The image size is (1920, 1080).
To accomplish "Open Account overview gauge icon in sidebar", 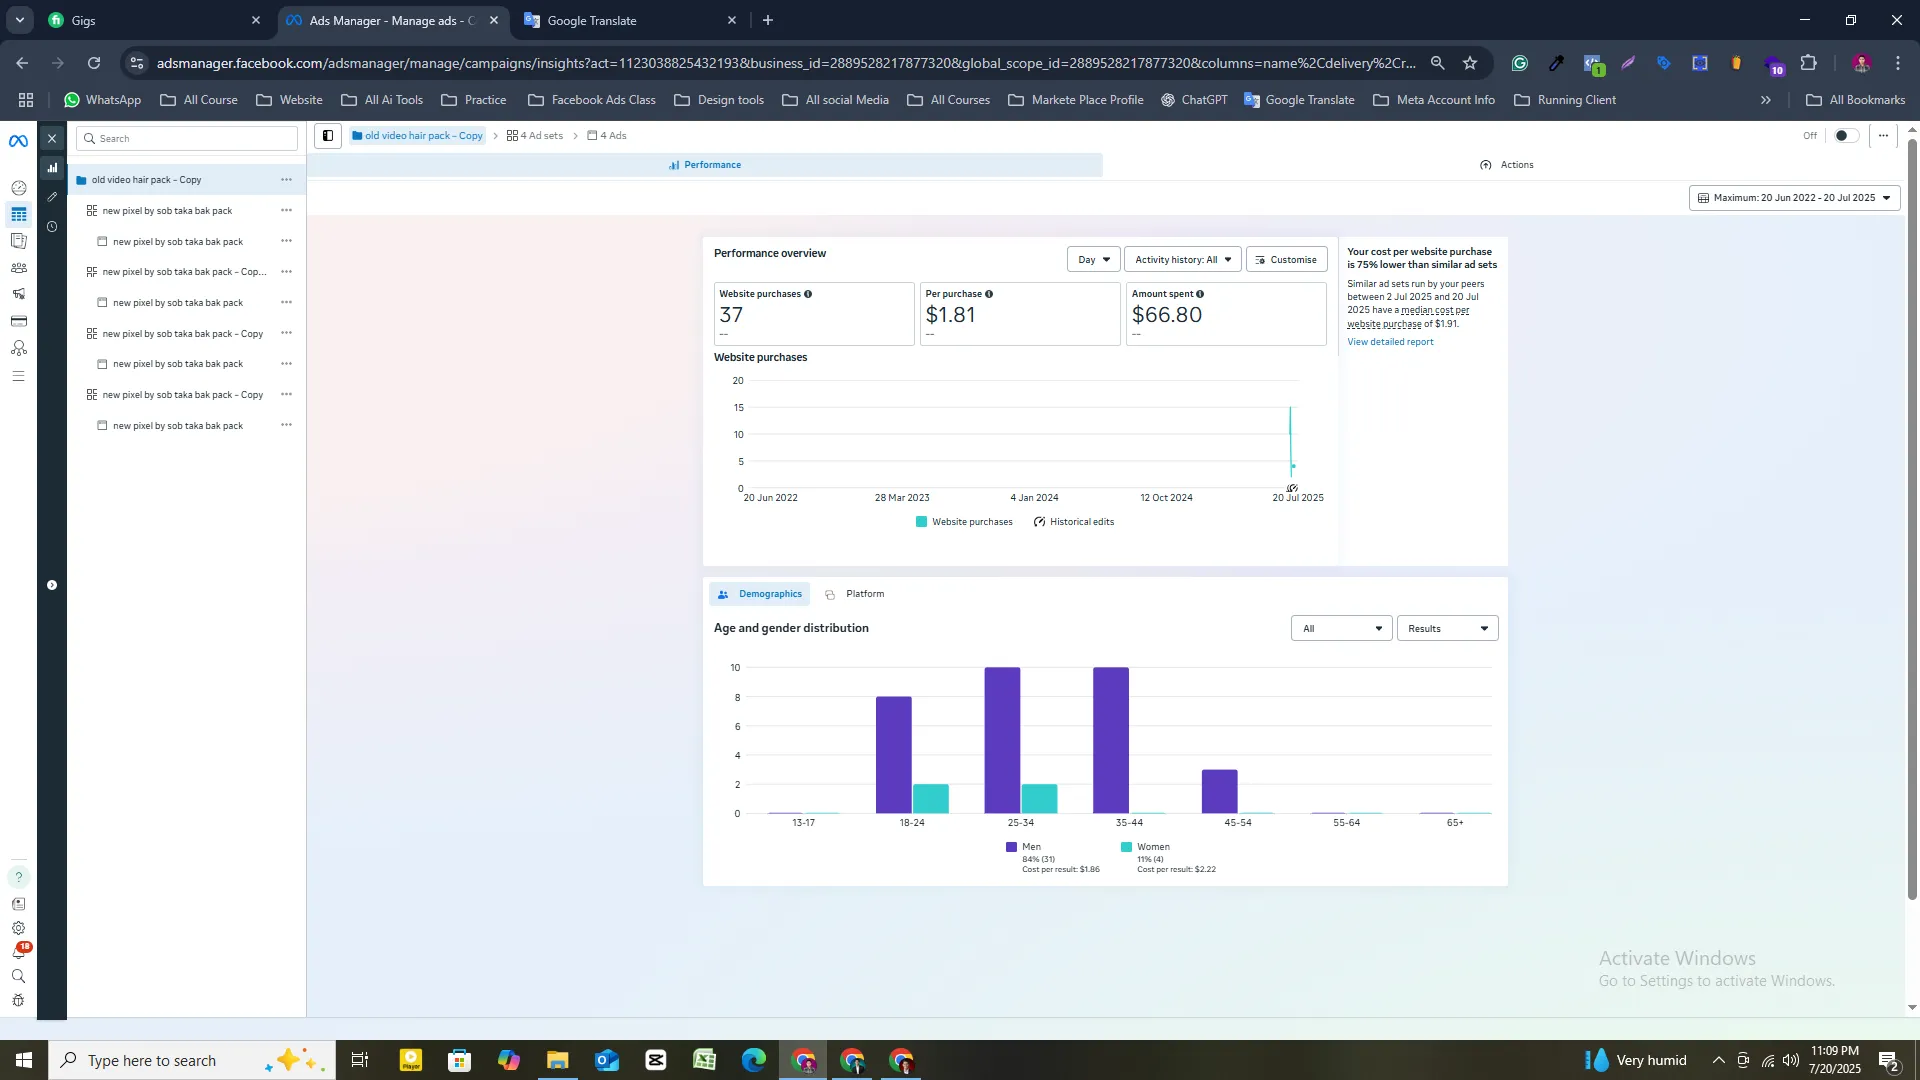I will coord(18,188).
